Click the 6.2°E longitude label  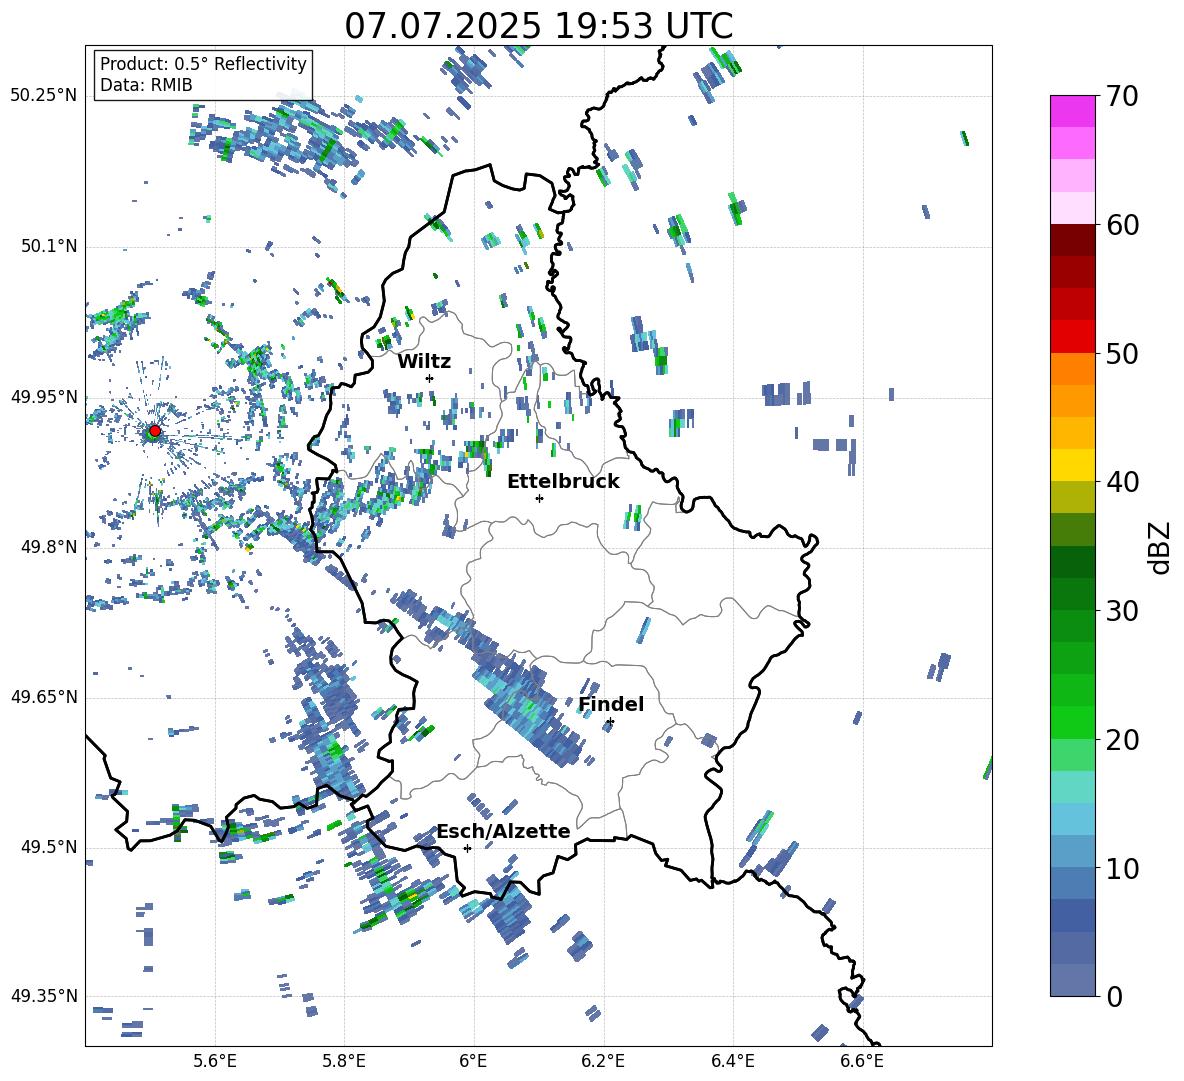tap(603, 1061)
